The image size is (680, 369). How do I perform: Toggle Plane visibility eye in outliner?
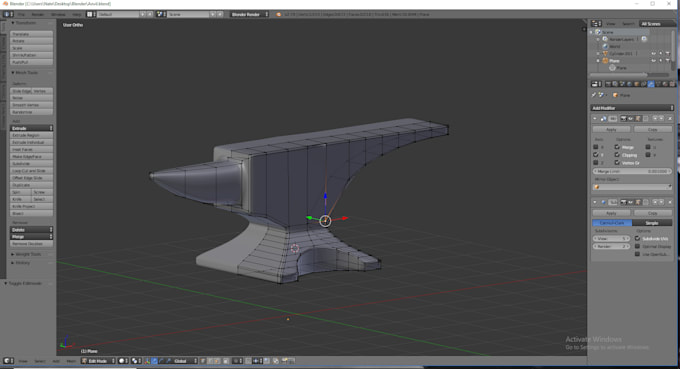[x=653, y=61]
